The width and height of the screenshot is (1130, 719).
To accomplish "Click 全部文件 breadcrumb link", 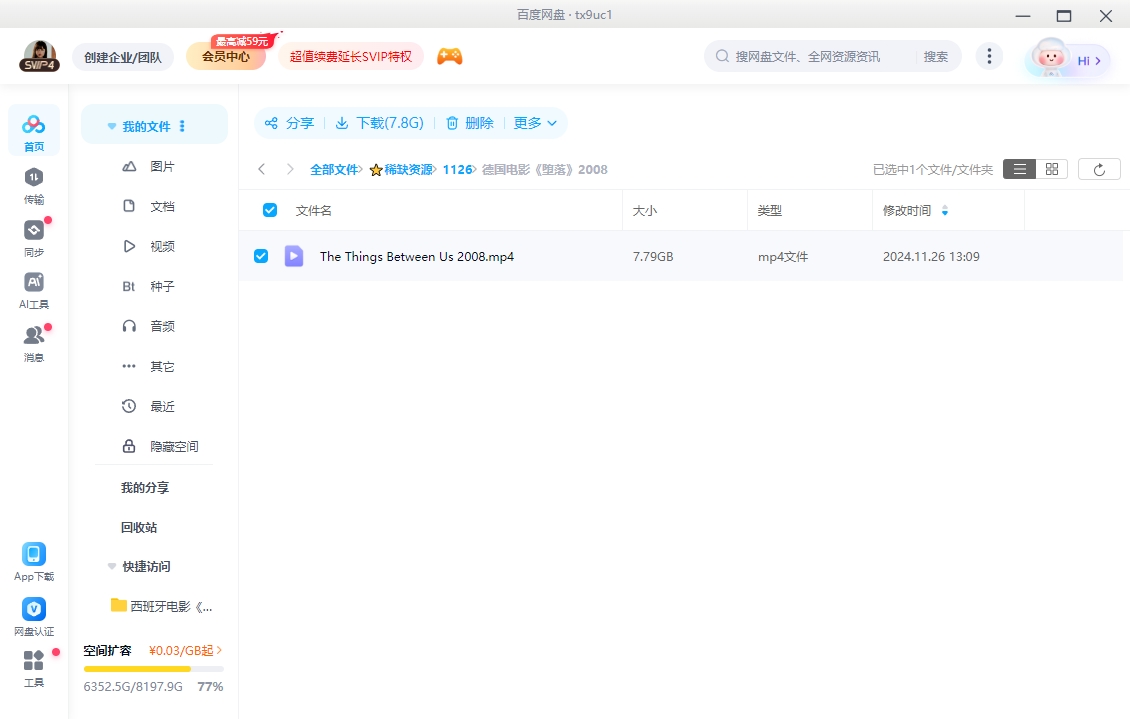I will coord(333,170).
